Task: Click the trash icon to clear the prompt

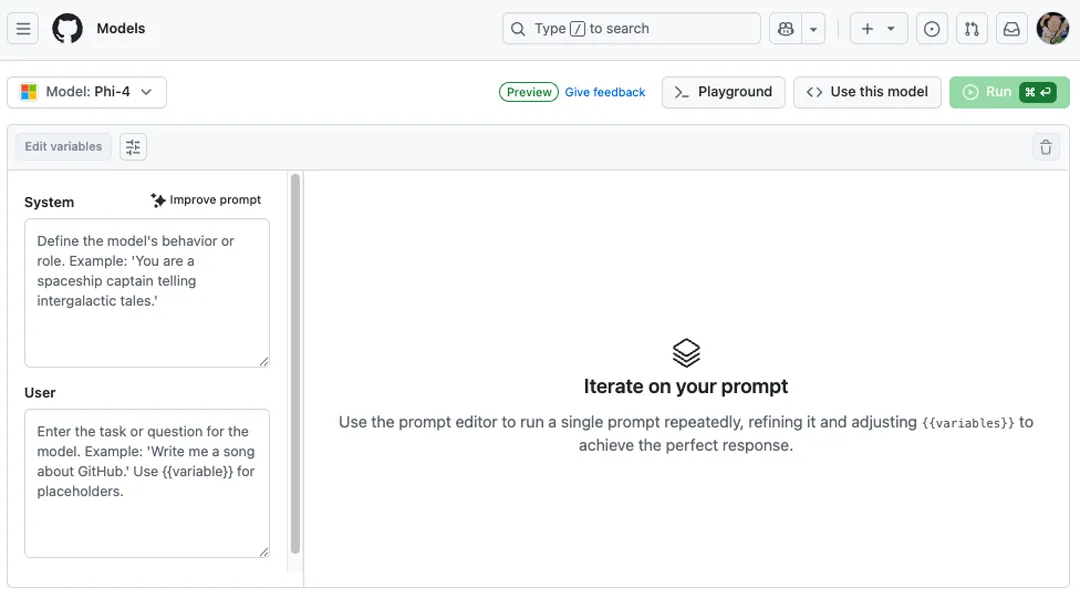Action: (1046, 146)
